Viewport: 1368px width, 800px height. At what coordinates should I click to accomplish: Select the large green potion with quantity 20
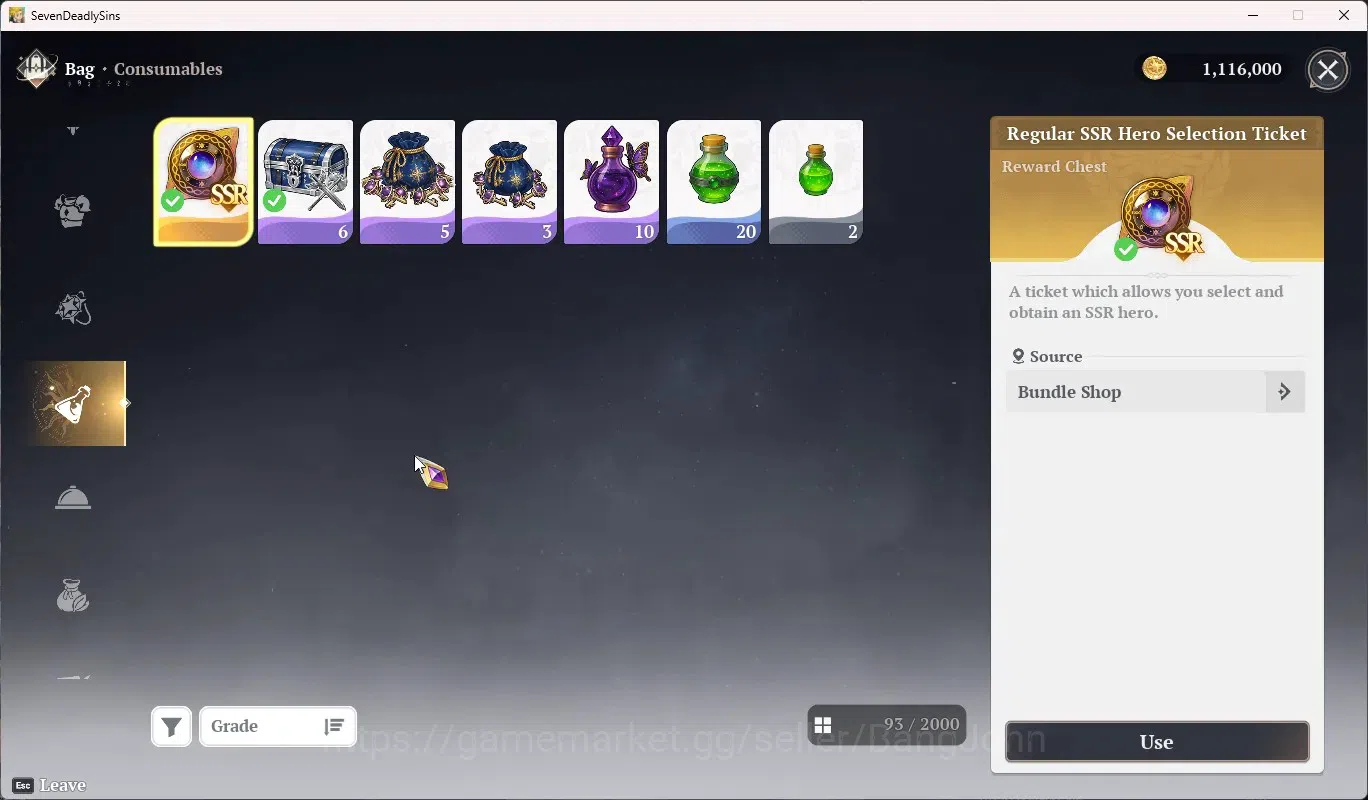pos(713,182)
